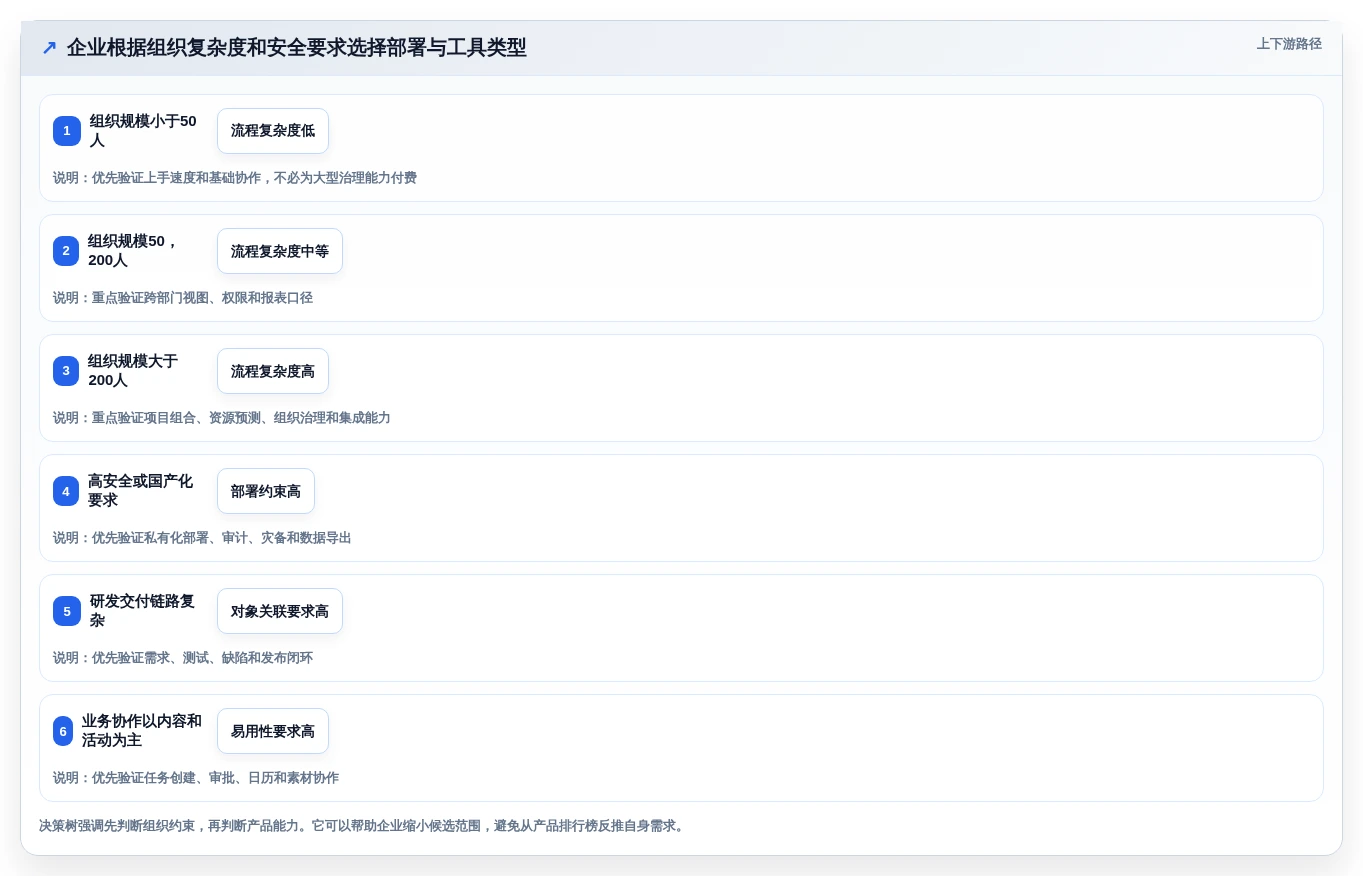Click the note about 项目组合、资源预测
This screenshot has height=876, width=1363.
tap(222, 418)
